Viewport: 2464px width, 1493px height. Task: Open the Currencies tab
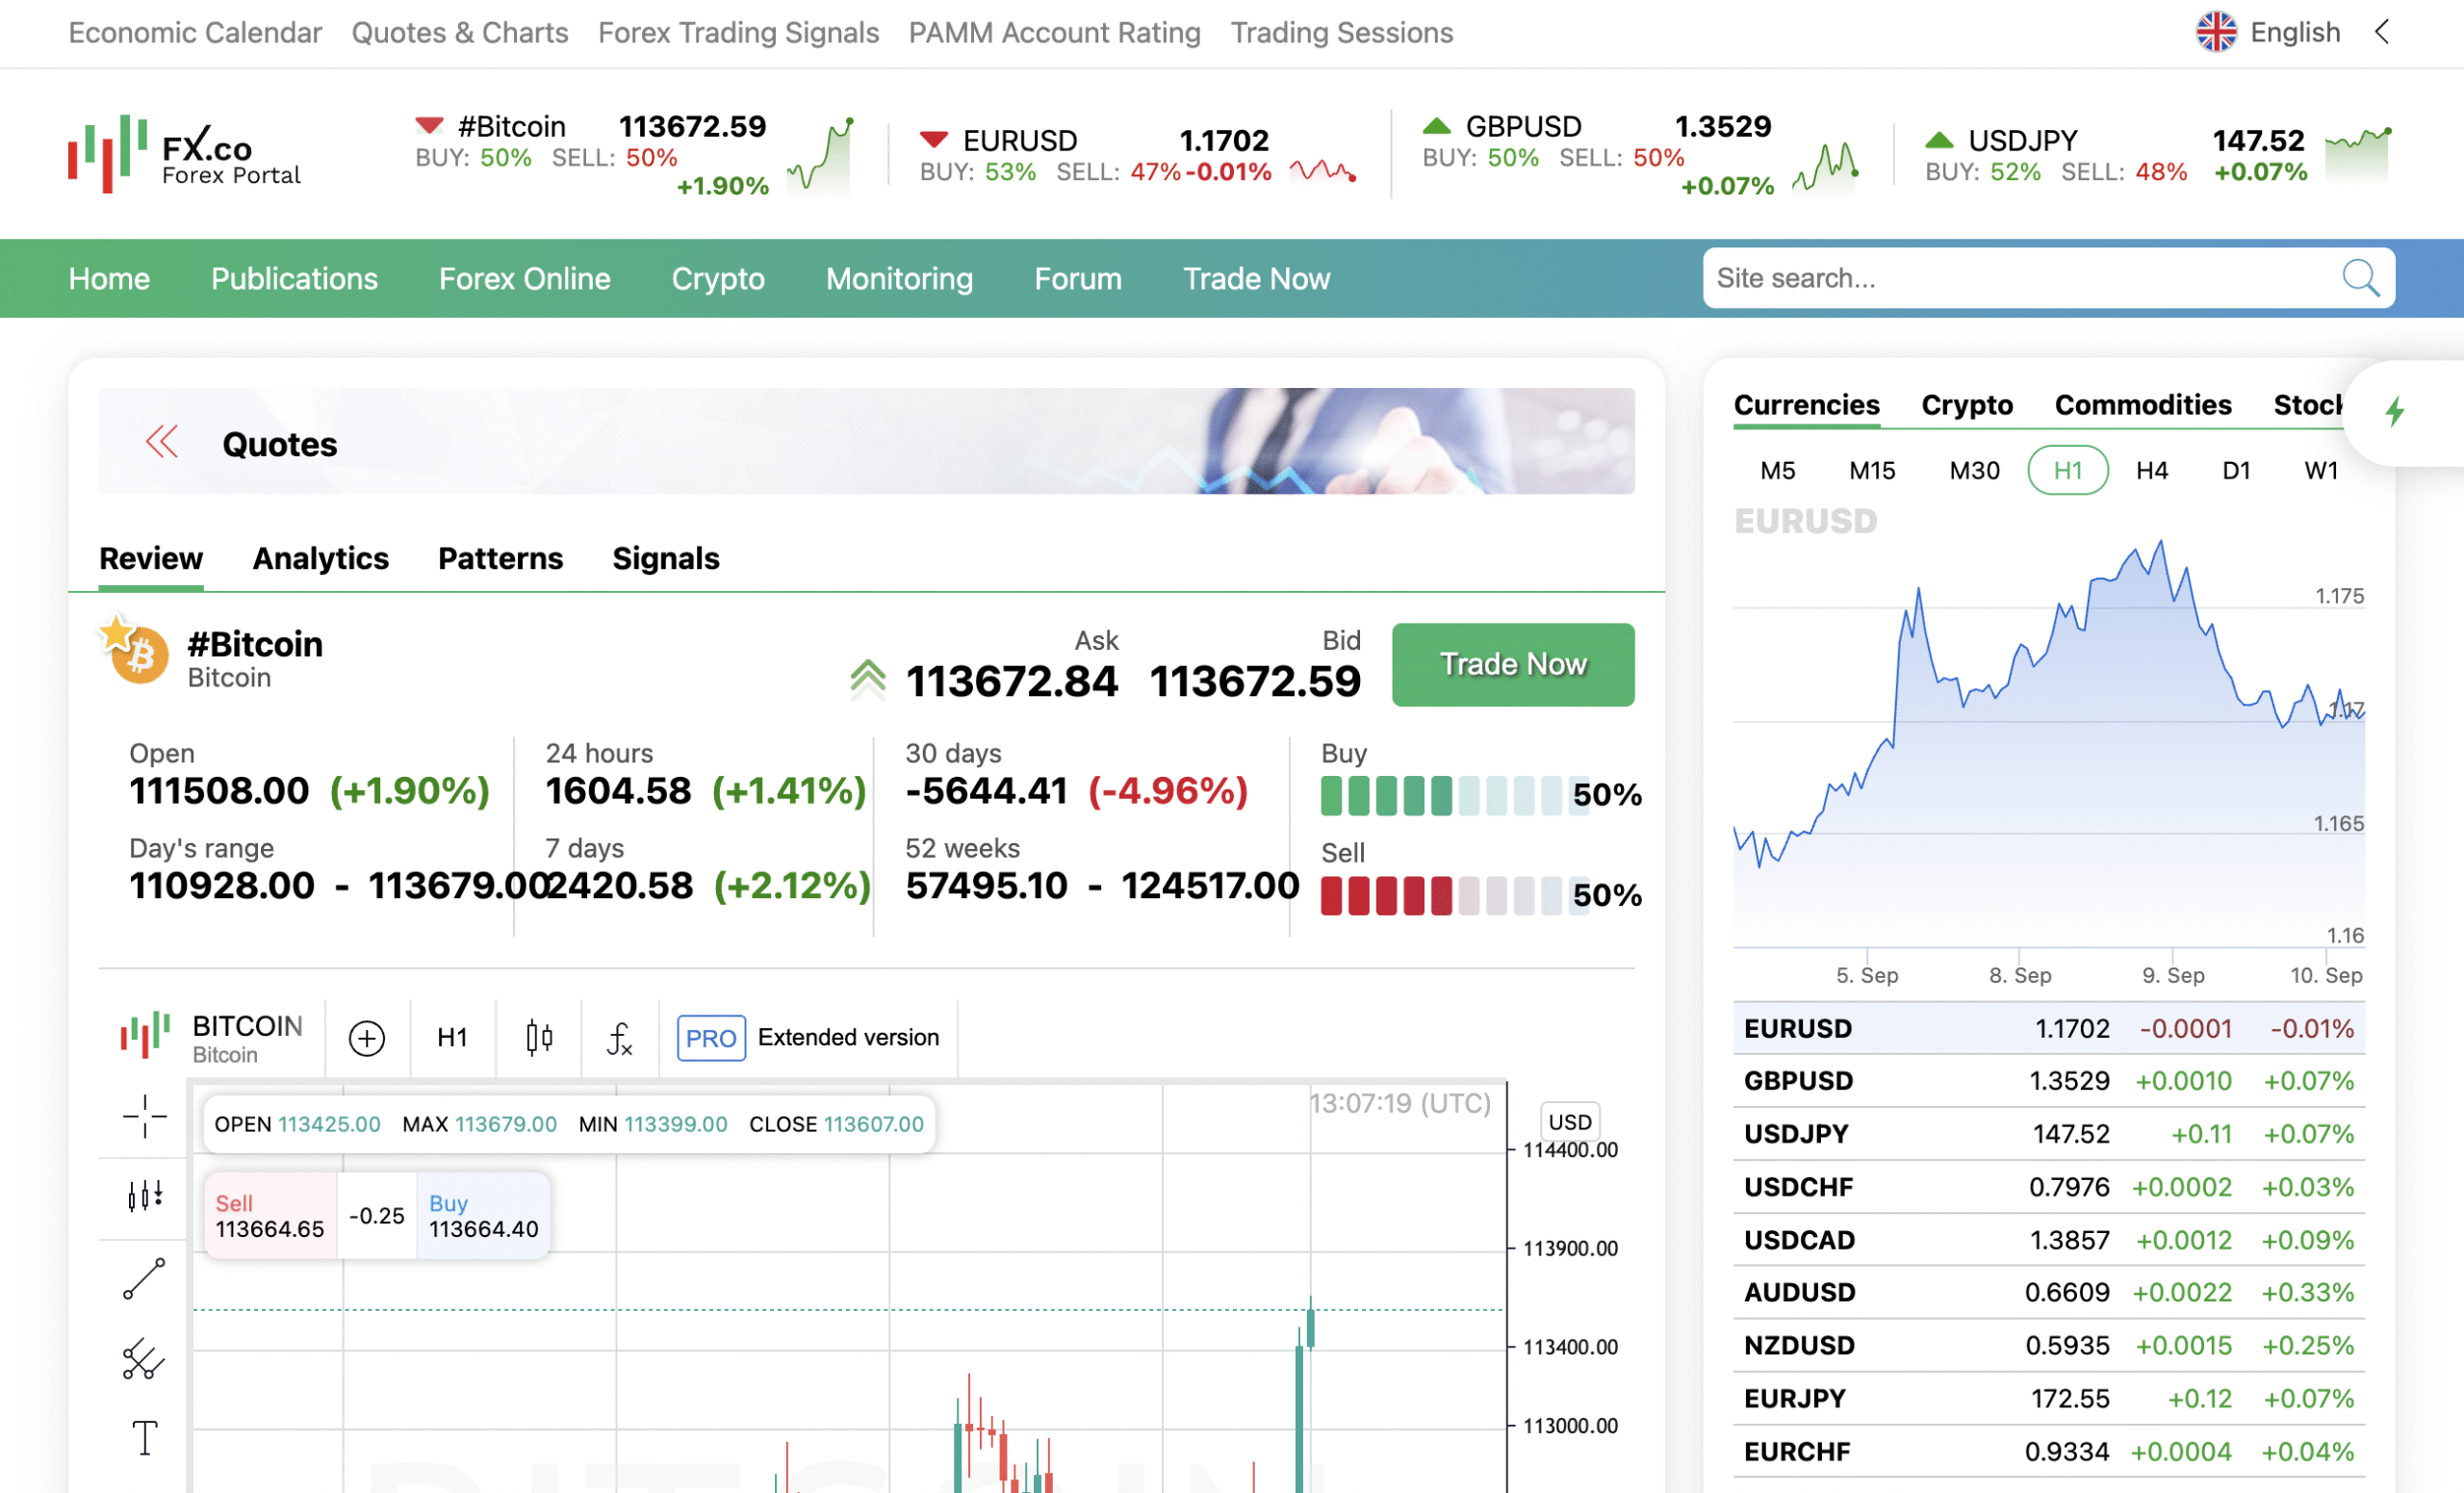[x=1806, y=405]
